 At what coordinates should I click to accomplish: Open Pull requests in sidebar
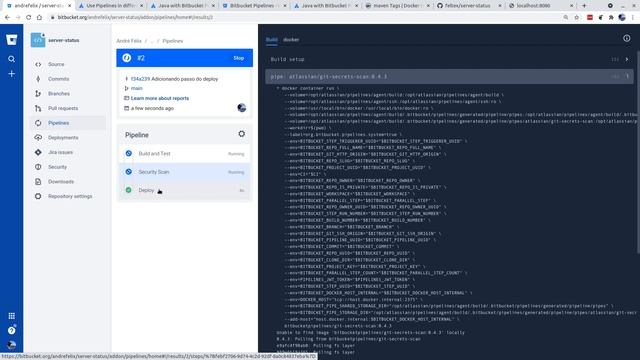[63, 109]
